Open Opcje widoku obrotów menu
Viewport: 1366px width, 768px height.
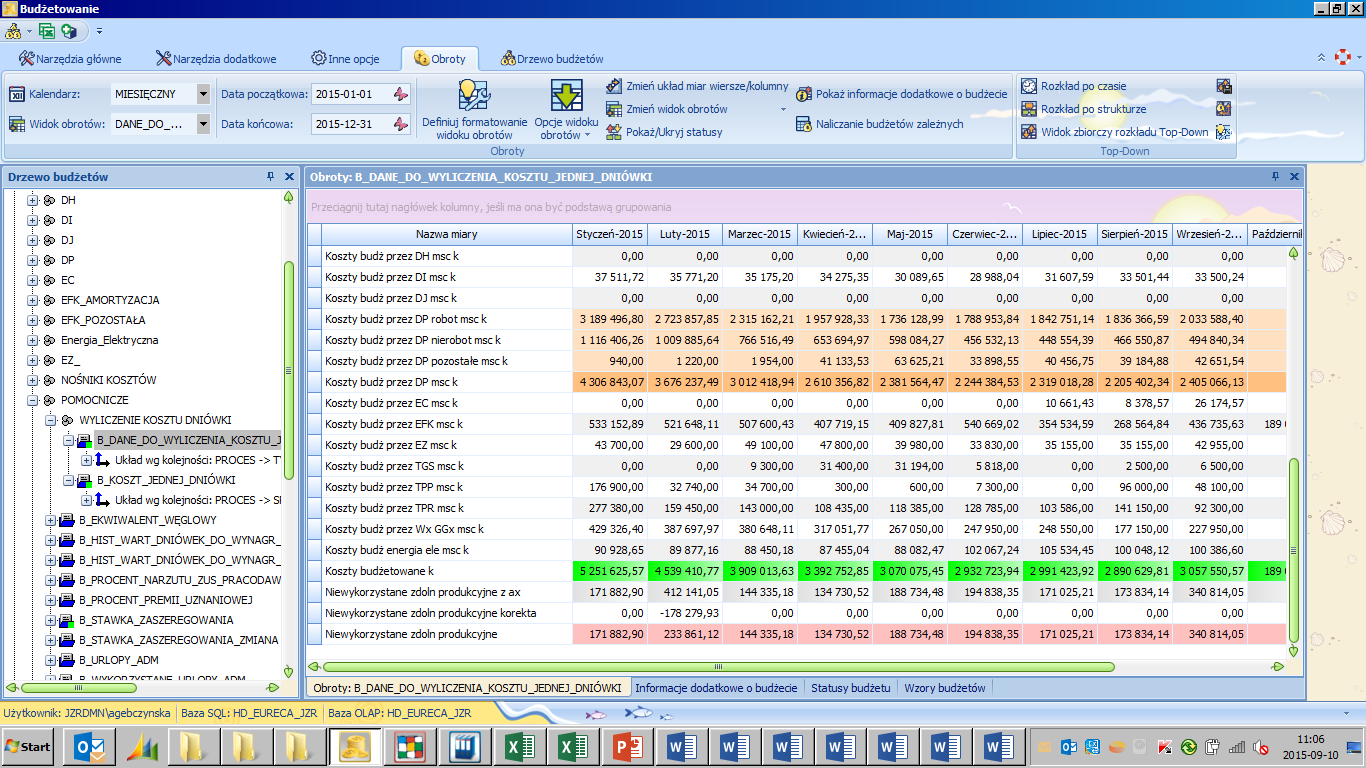(566, 110)
